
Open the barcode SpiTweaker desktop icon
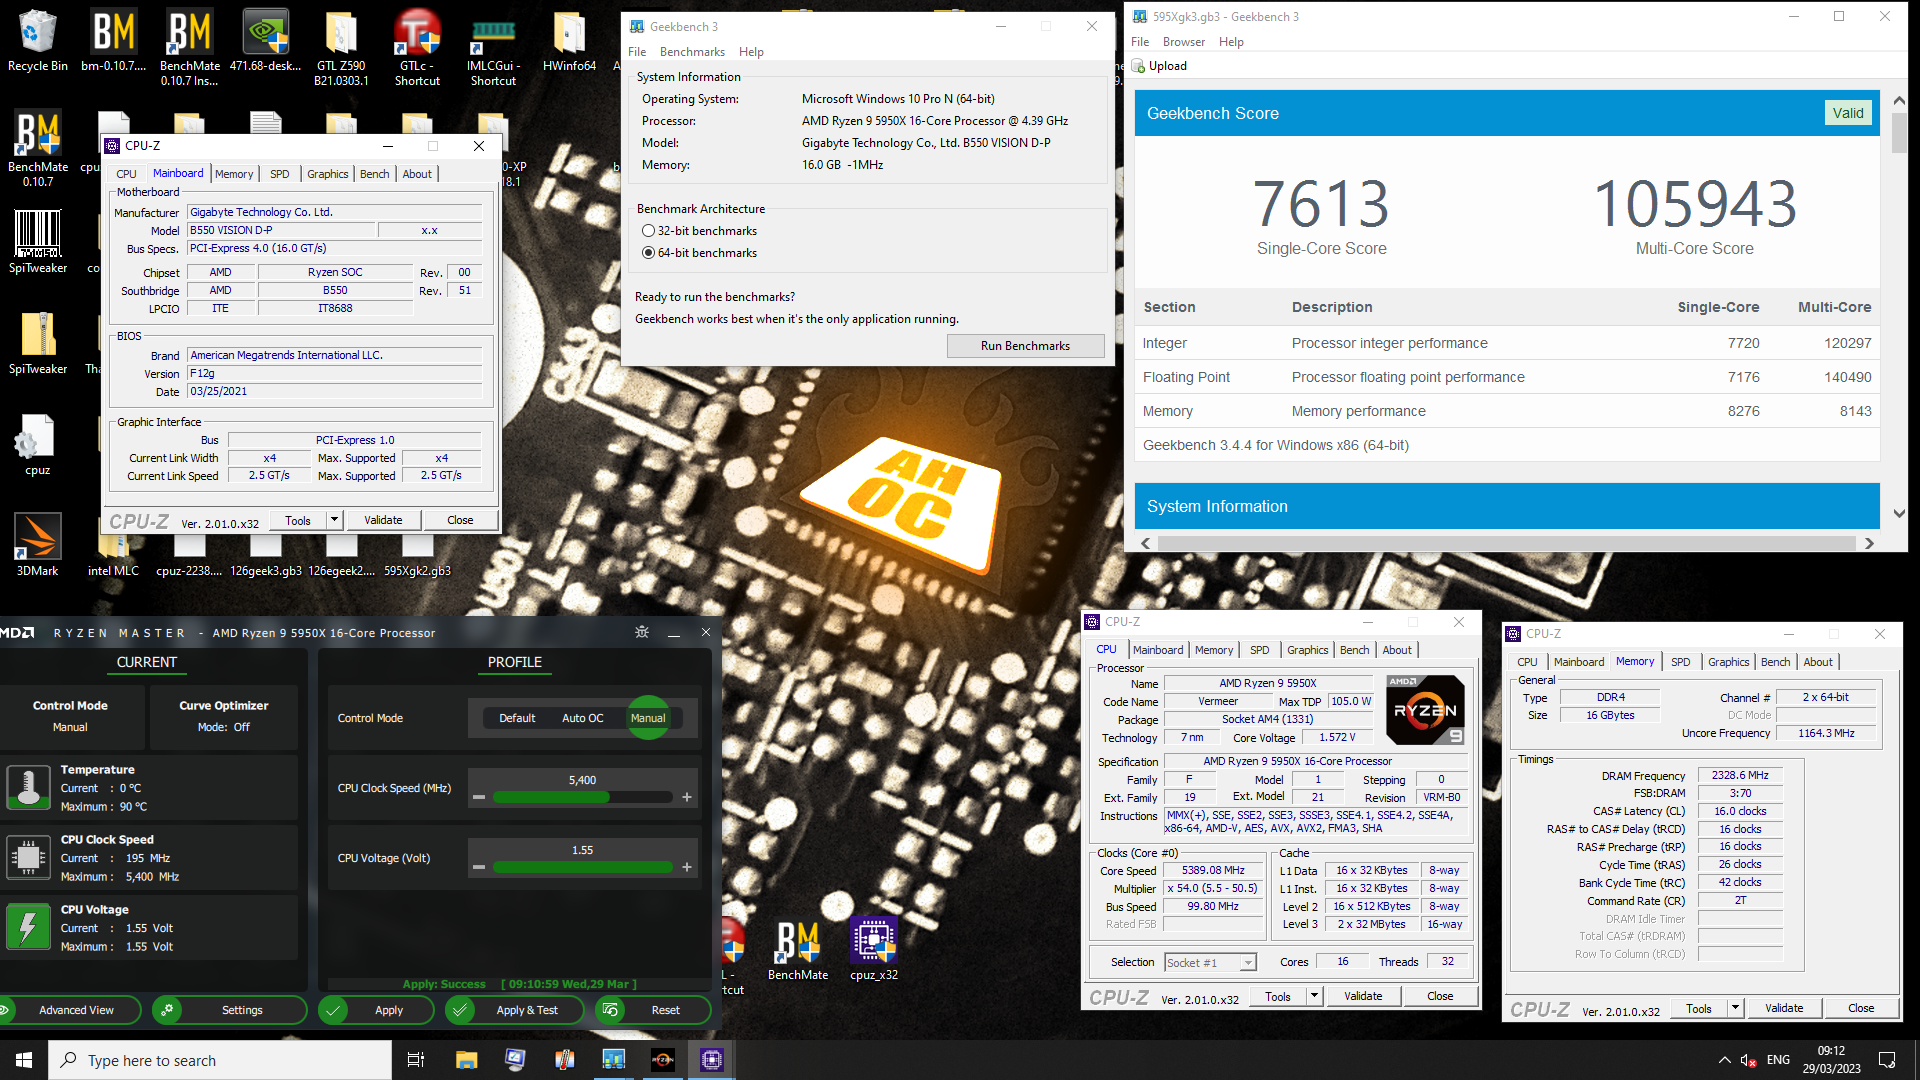click(38, 241)
